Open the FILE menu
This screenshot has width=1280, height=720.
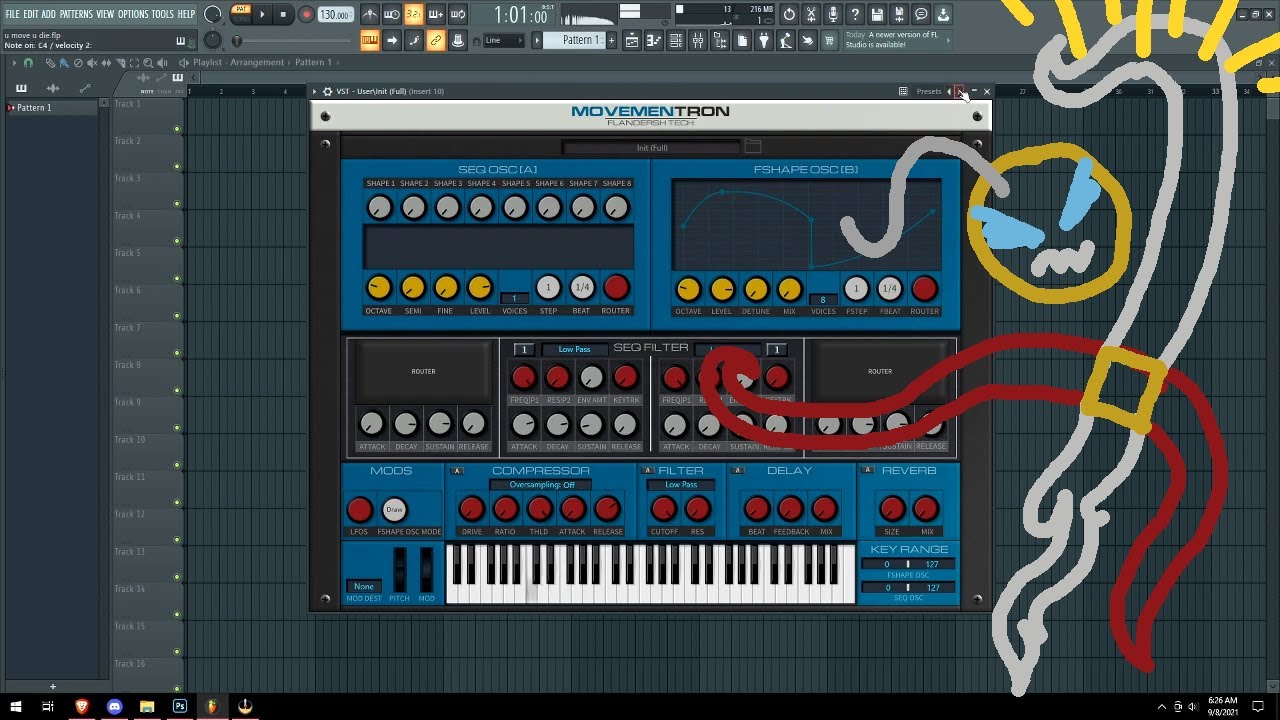click(13, 14)
